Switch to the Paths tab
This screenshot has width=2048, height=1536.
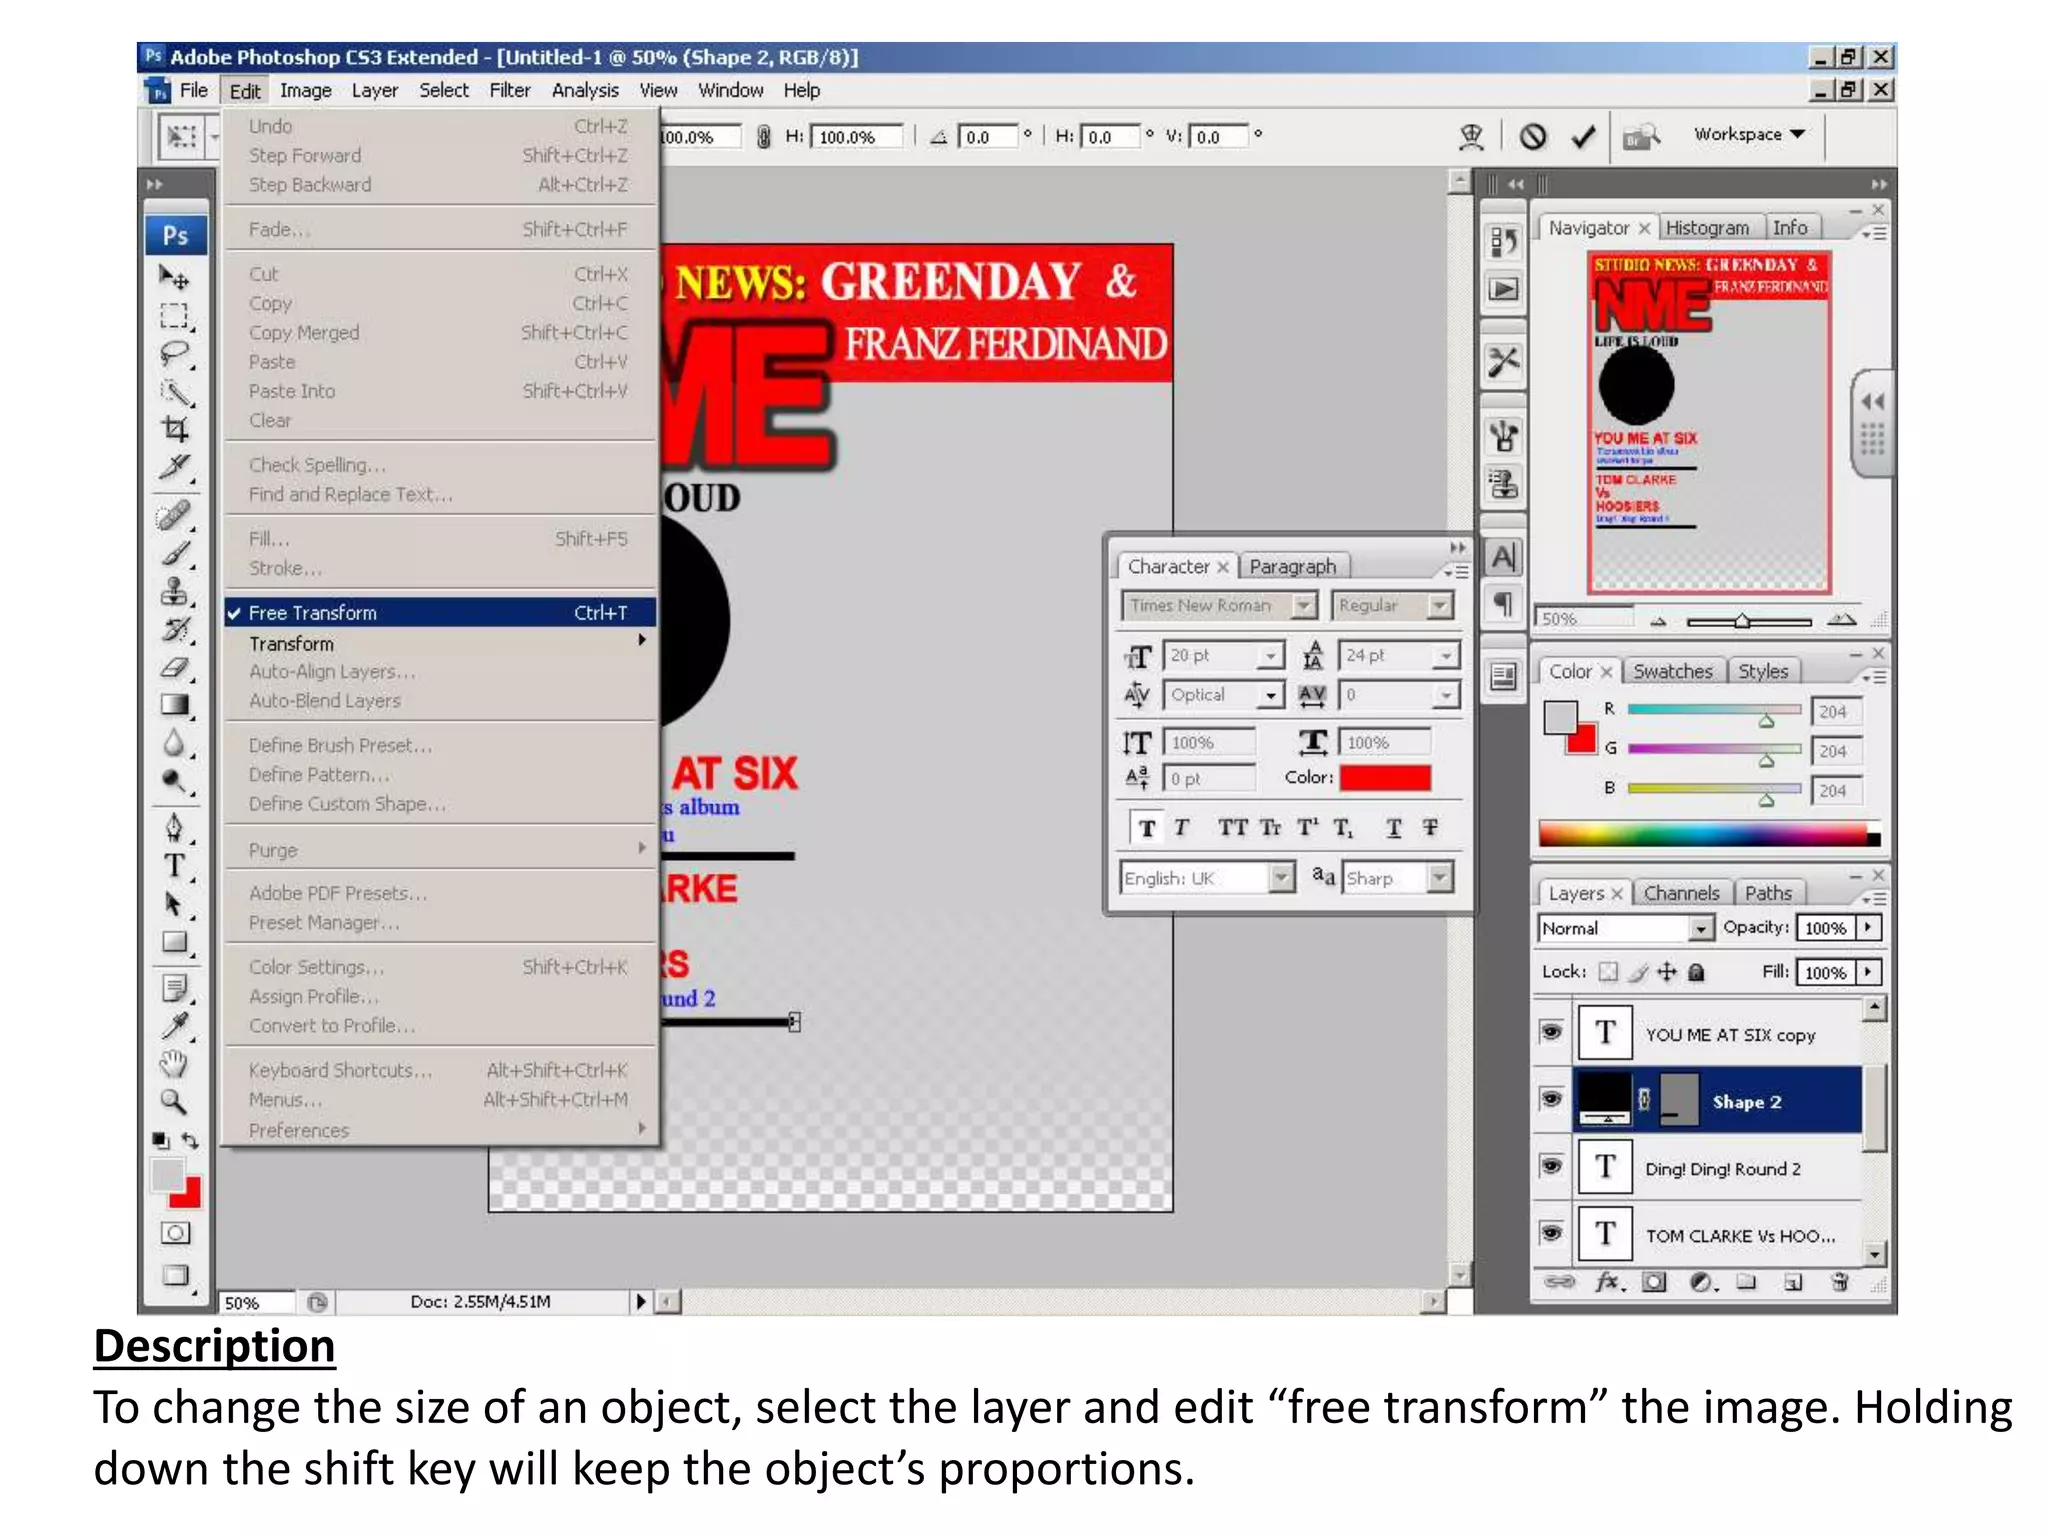(1768, 893)
